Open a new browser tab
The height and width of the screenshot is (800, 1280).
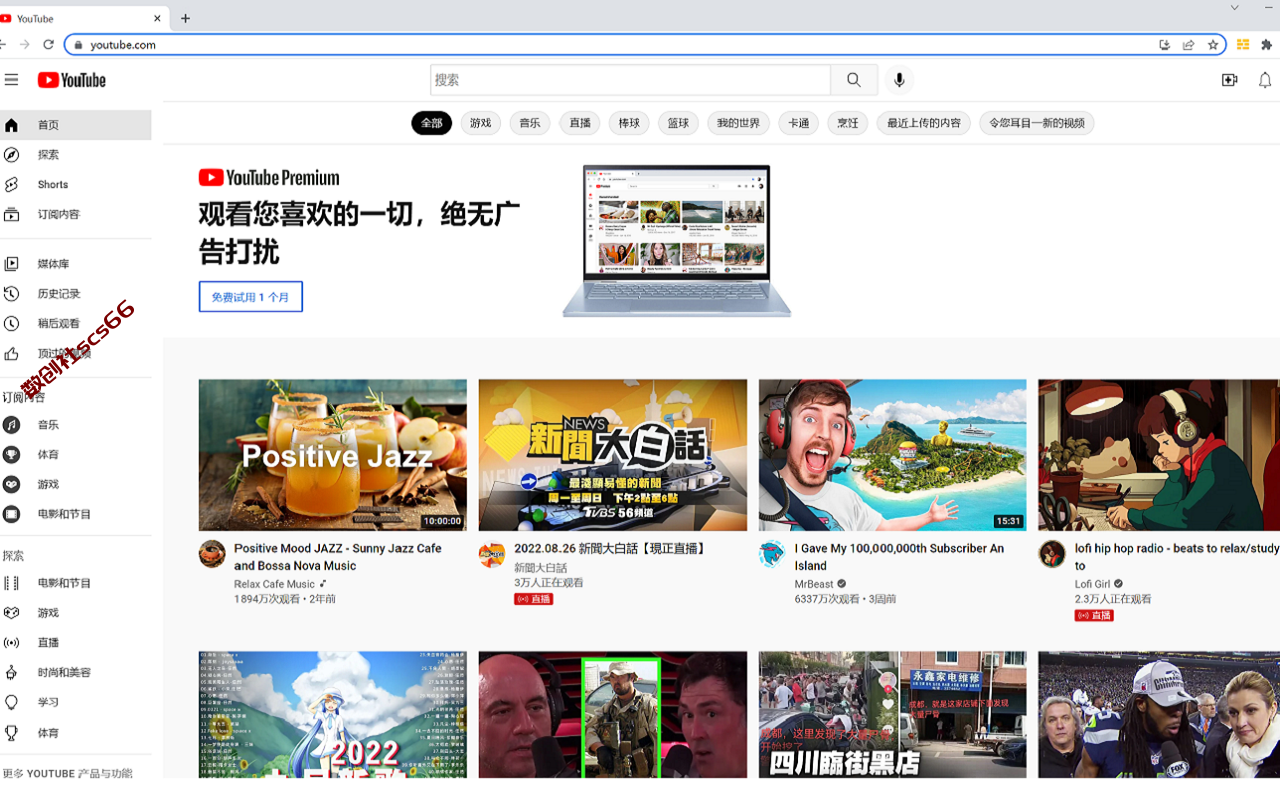click(186, 18)
